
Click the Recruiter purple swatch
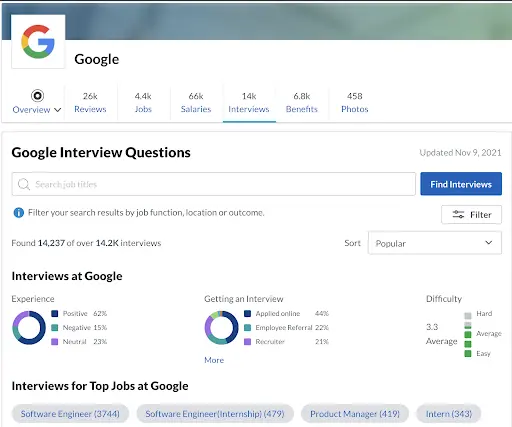click(x=247, y=342)
